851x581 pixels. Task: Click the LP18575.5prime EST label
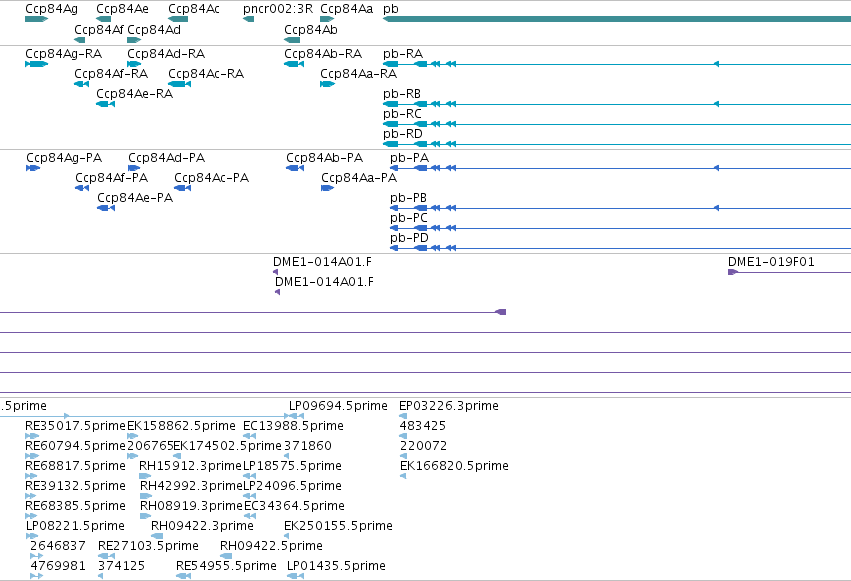pos(293,466)
